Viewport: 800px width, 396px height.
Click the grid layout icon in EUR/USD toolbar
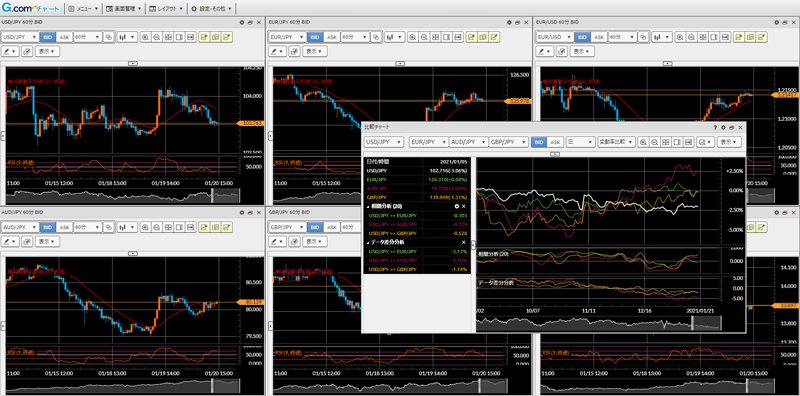(703, 37)
